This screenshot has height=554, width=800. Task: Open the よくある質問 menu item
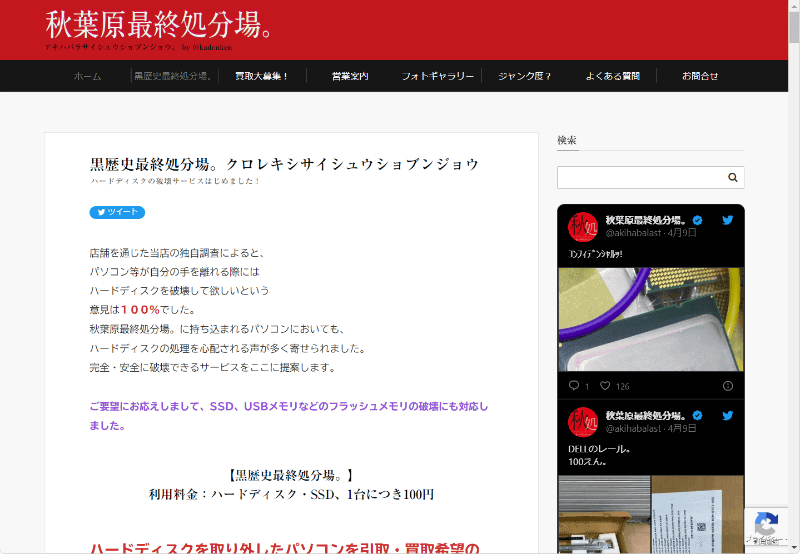click(613, 76)
